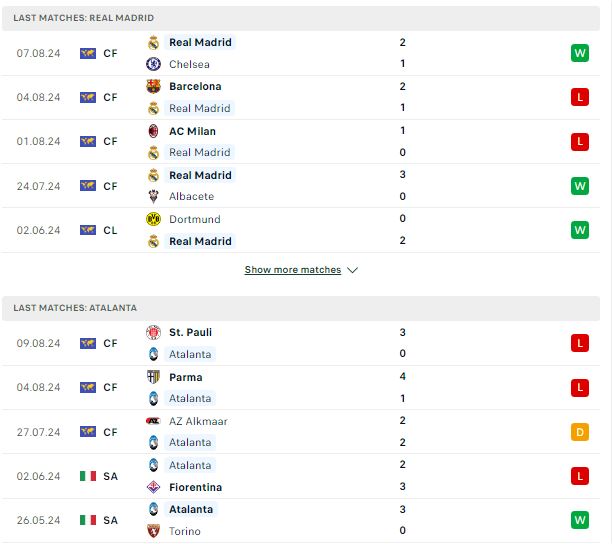The image size is (613, 544).
Task: Select the green W badge for Real Madrid vs Chelsea
Action: [580, 53]
